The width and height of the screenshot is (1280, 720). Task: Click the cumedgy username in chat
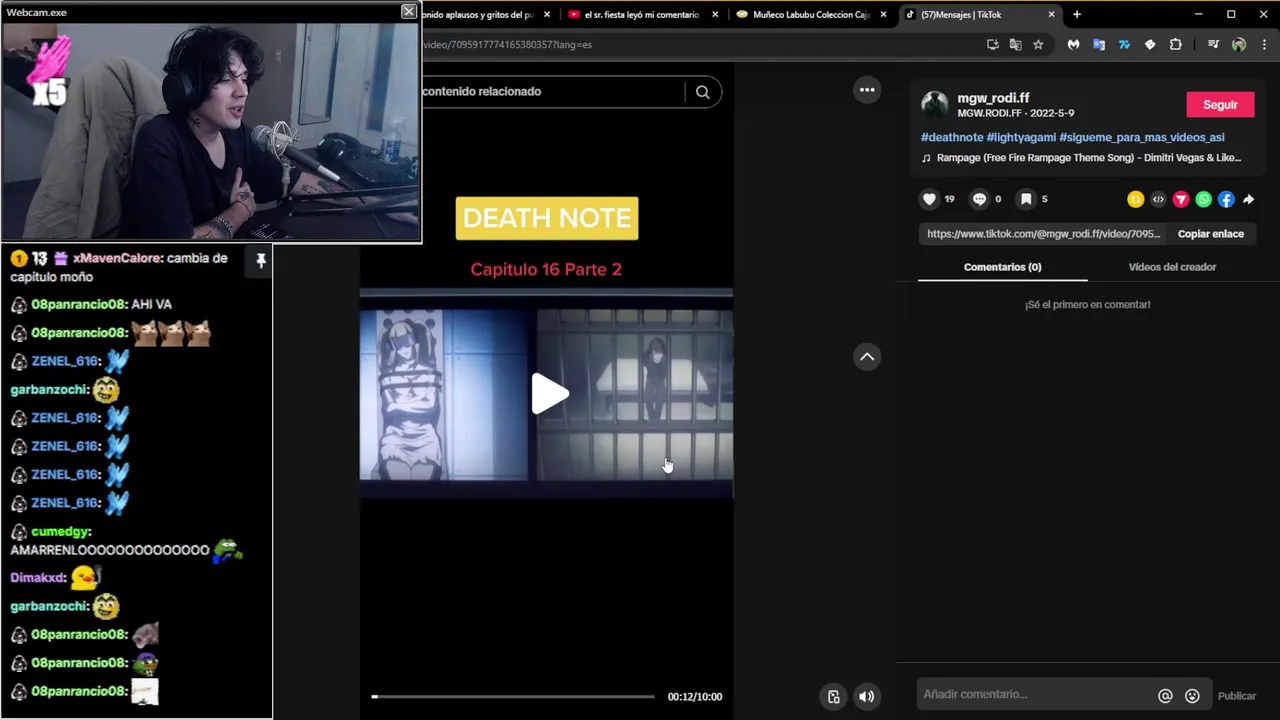point(61,532)
